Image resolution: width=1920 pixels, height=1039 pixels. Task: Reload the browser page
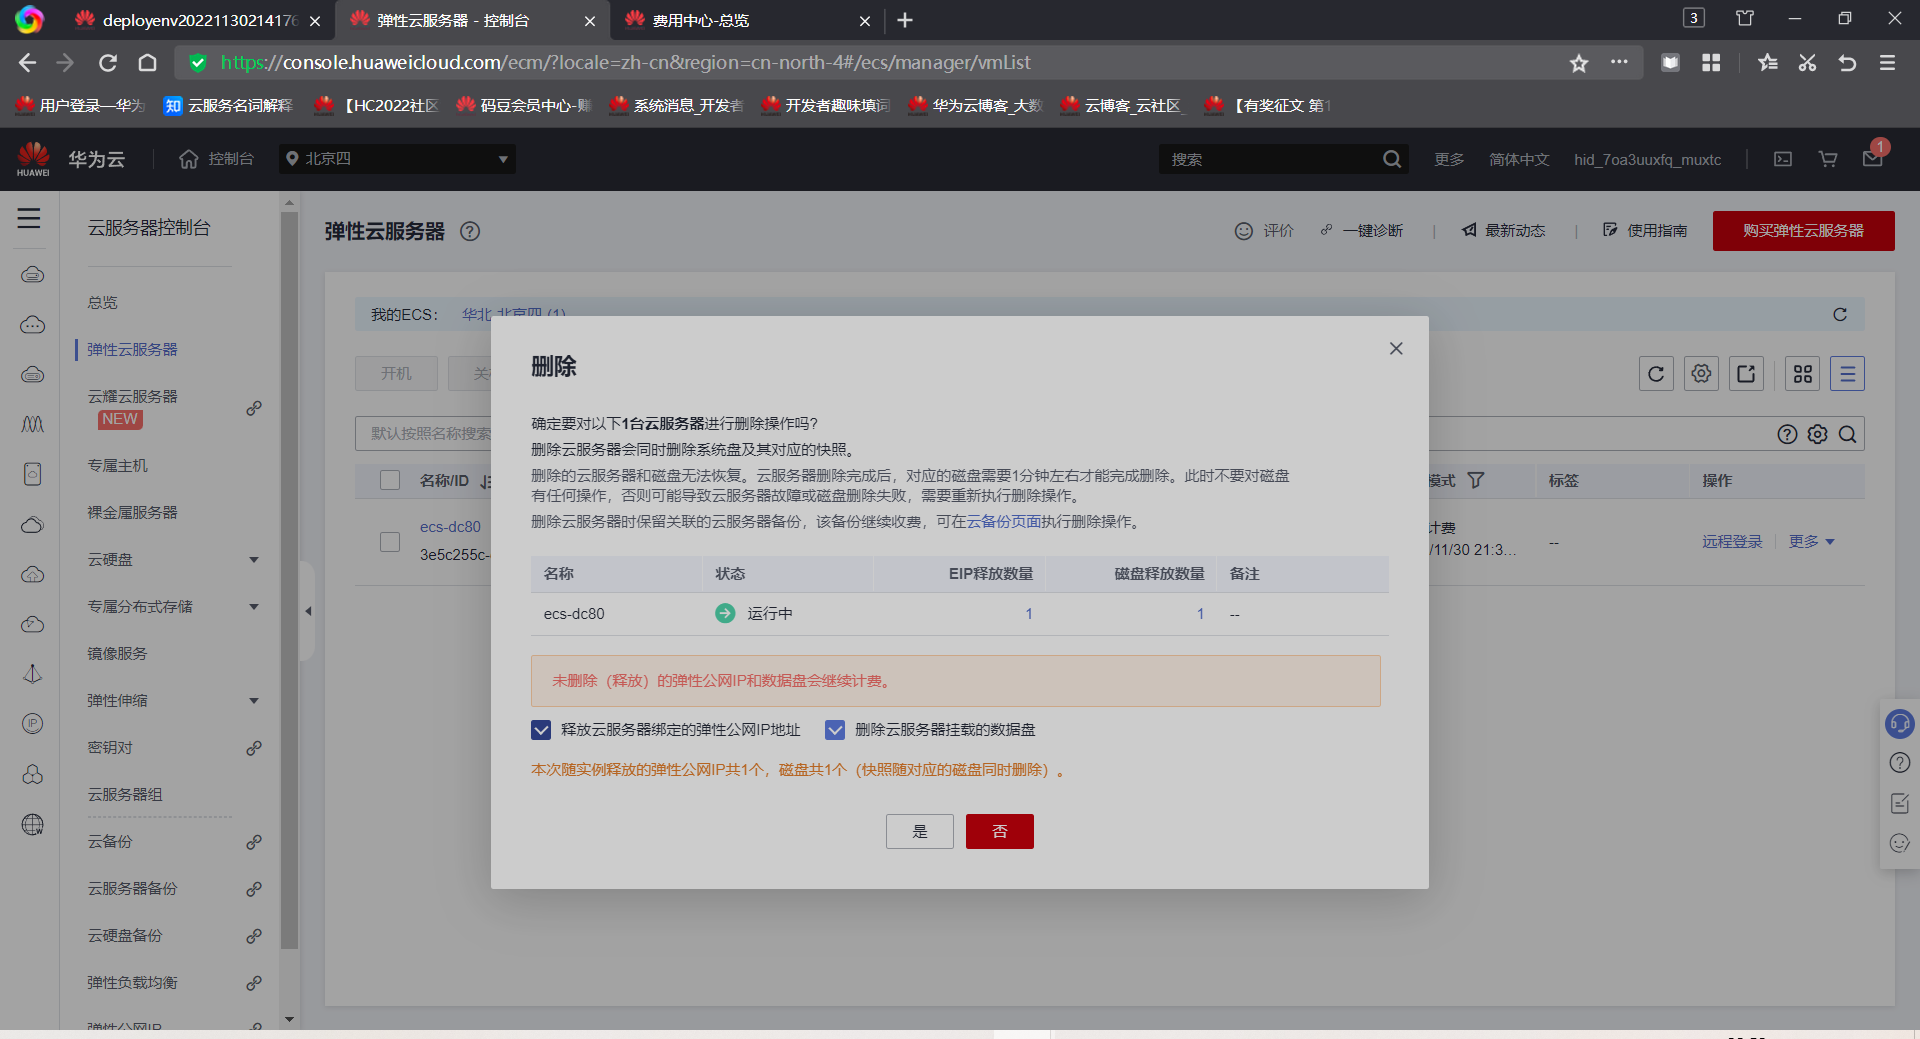pos(108,63)
